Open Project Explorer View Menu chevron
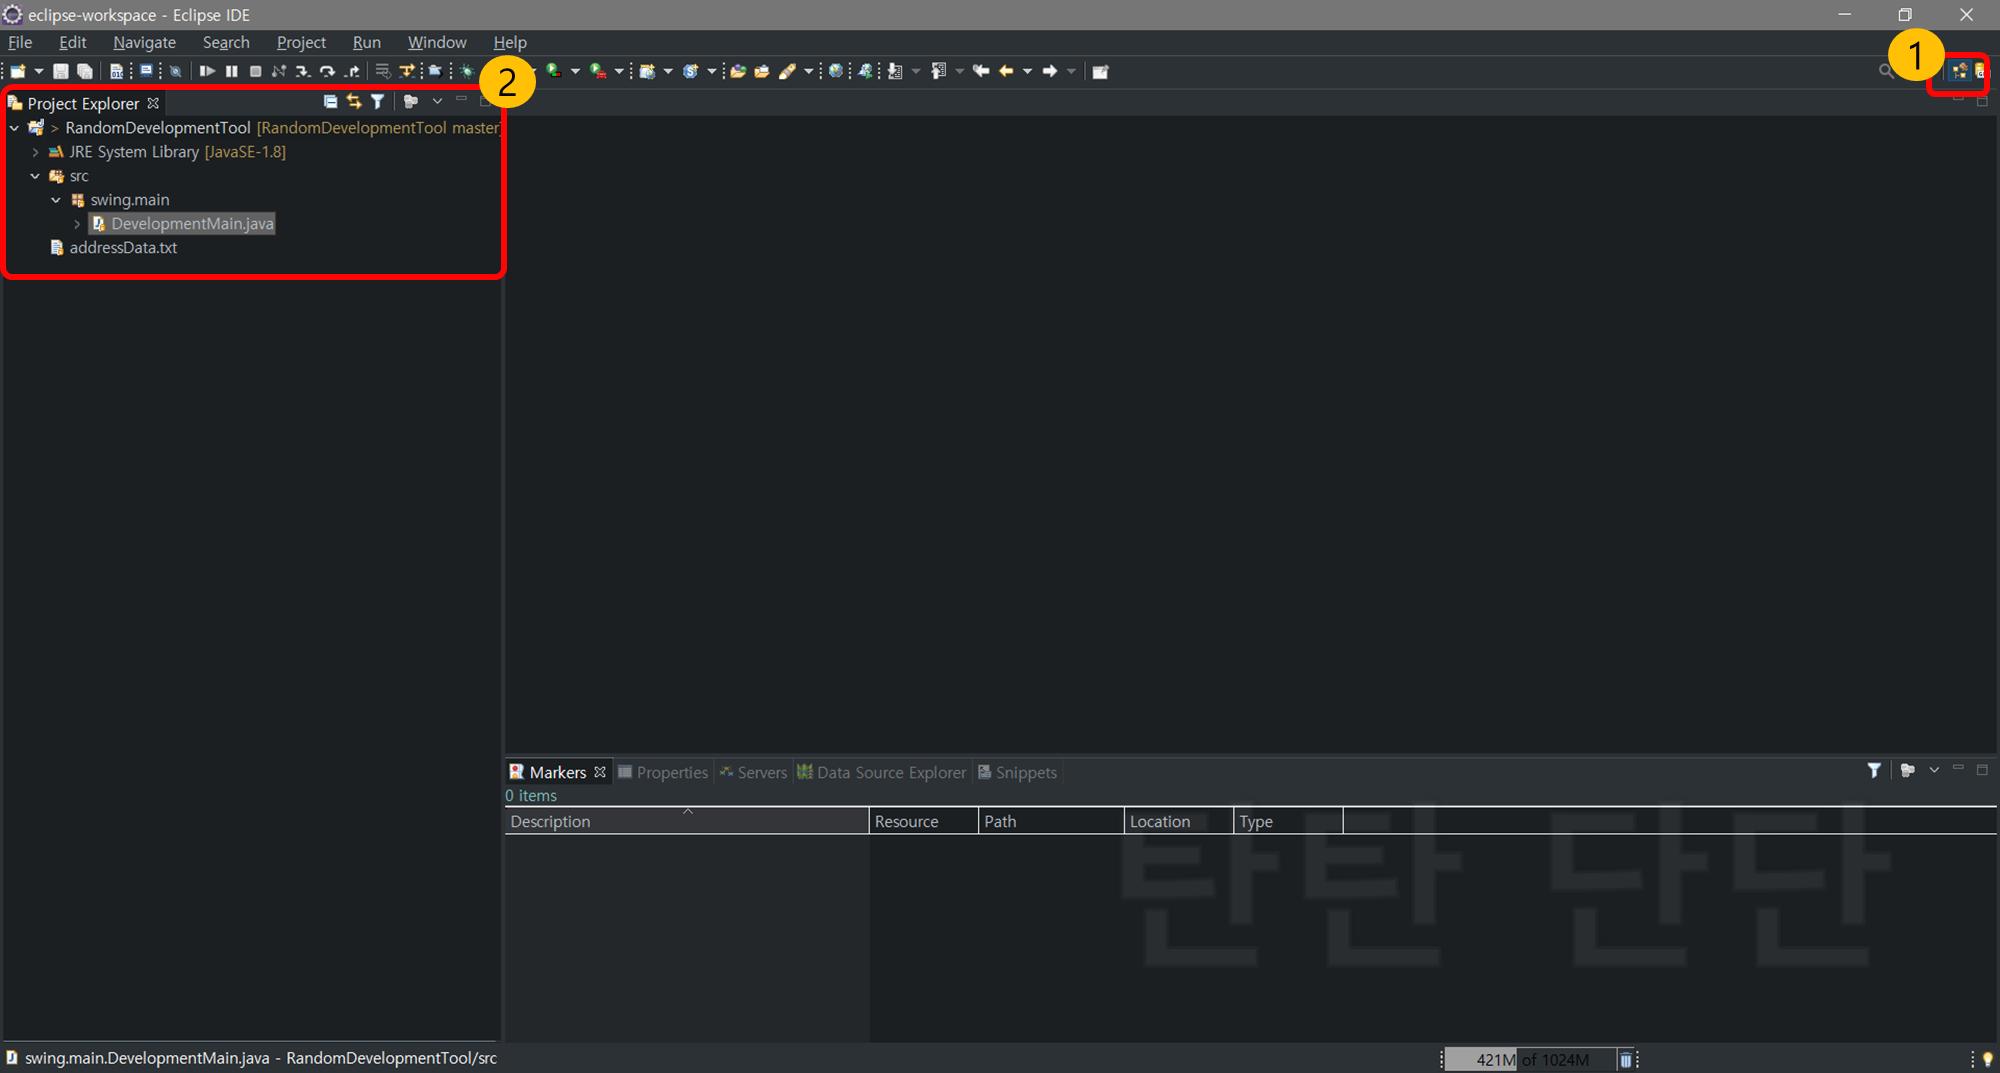The image size is (2000, 1073). [x=437, y=101]
